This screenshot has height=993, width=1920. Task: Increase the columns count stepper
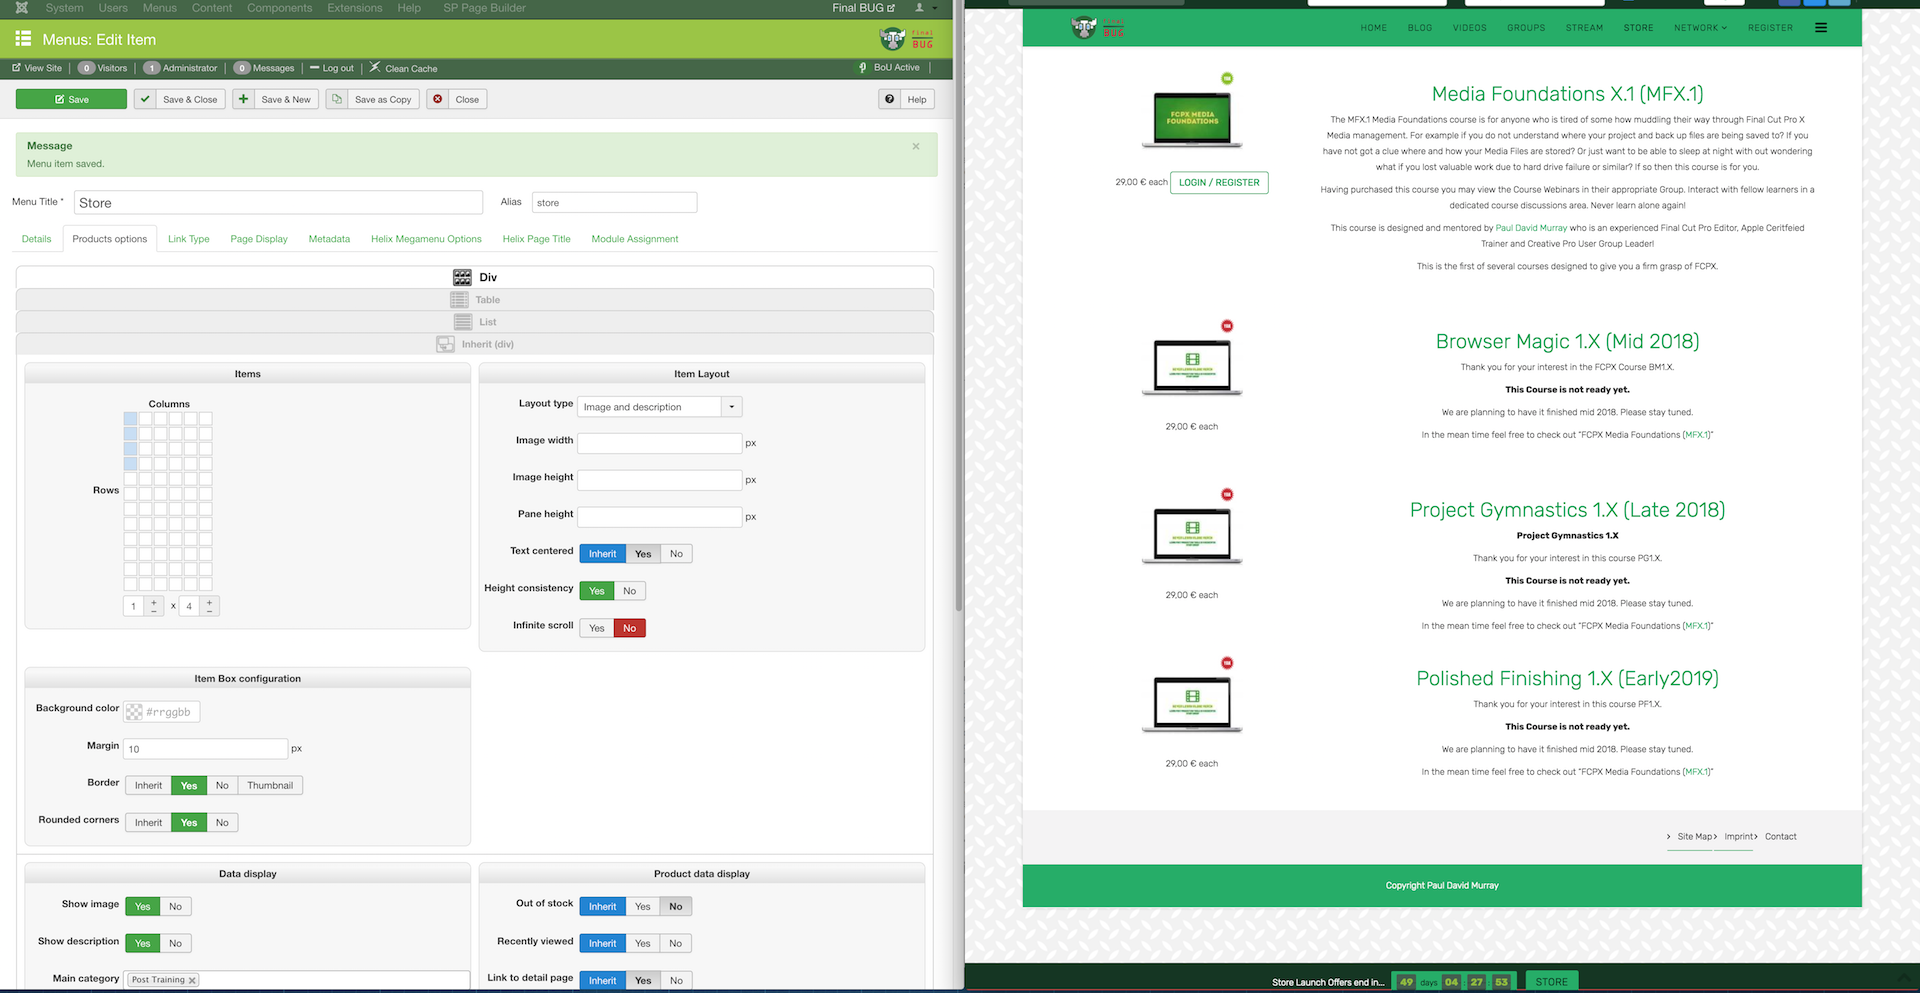click(154, 603)
